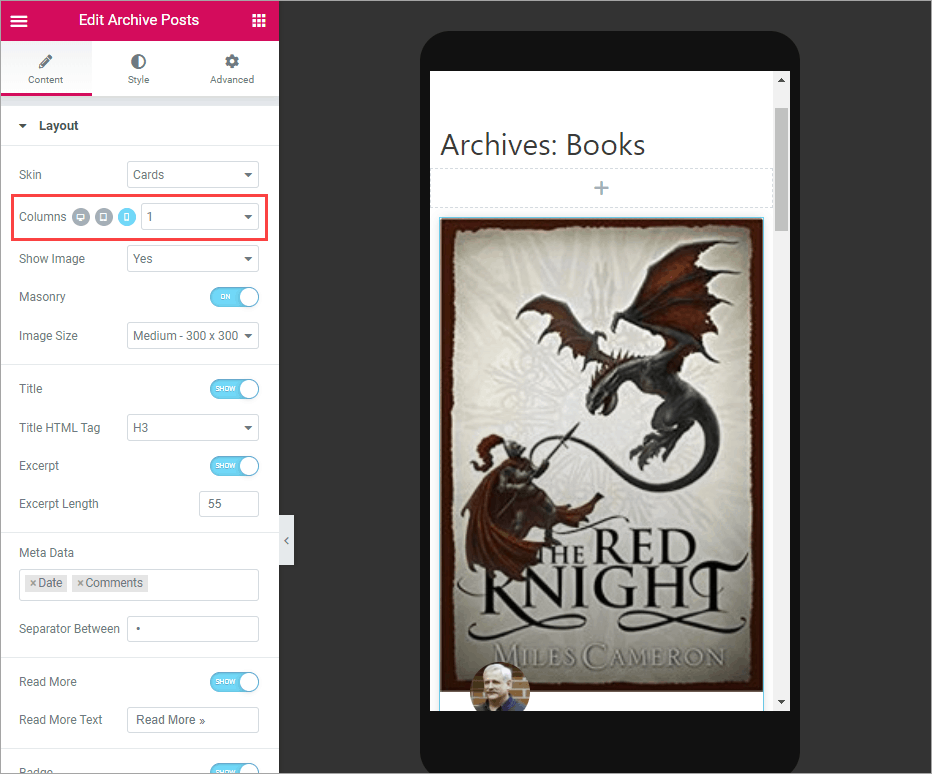Open the Advanced tab
Screen dimensions: 932x774
coord(232,68)
